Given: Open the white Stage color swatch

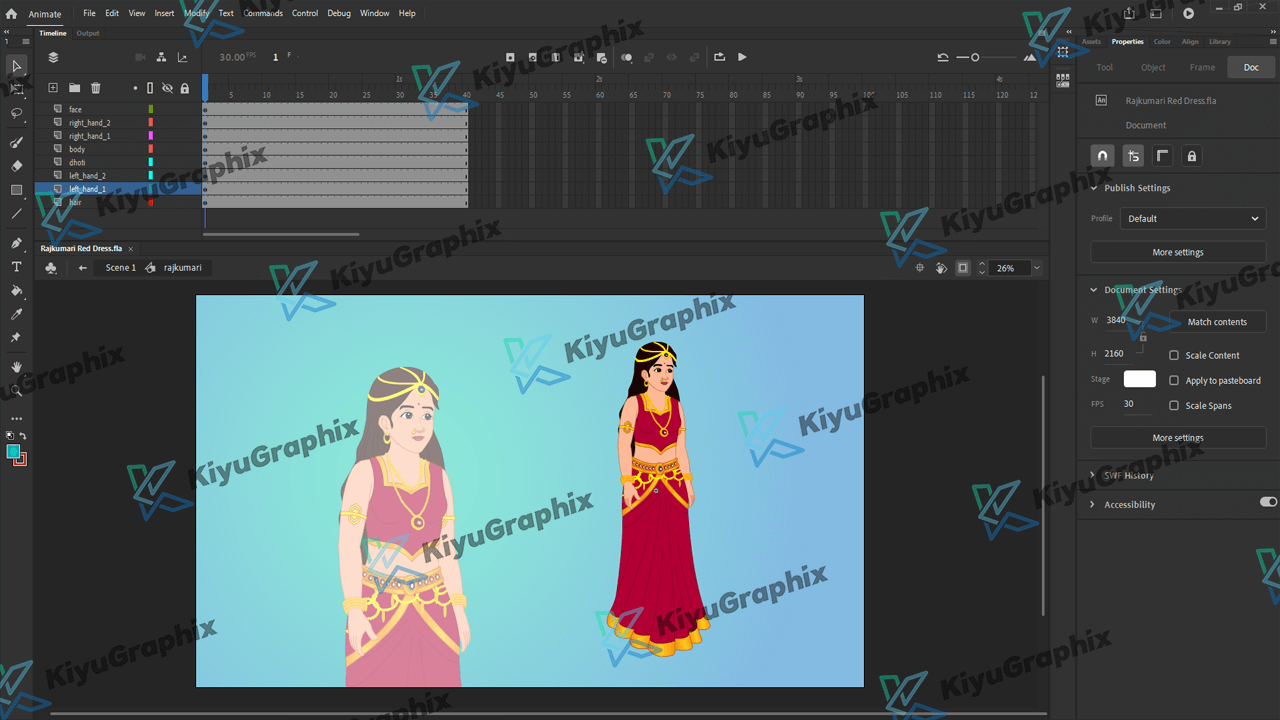Looking at the screenshot, I should pyautogui.click(x=1139, y=379).
